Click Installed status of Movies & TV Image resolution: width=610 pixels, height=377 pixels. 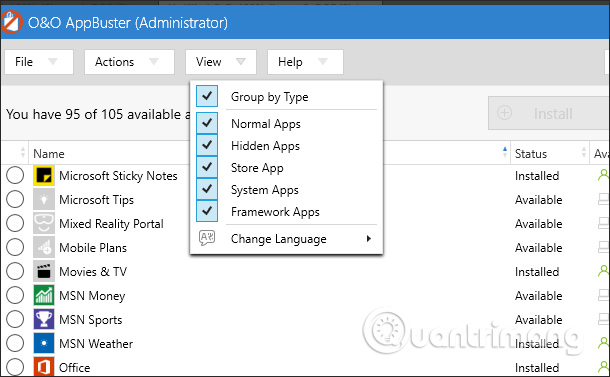(x=537, y=272)
